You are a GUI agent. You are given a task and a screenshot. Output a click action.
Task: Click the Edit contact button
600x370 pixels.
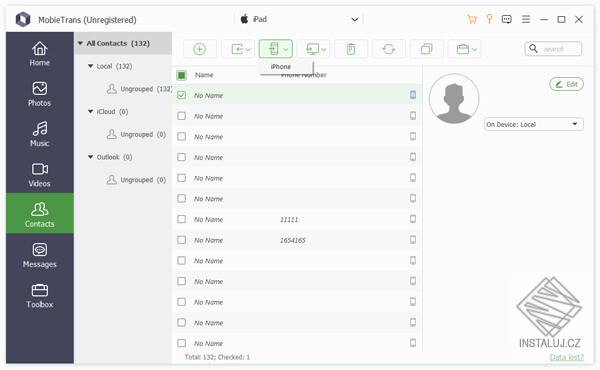(x=566, y=84)
